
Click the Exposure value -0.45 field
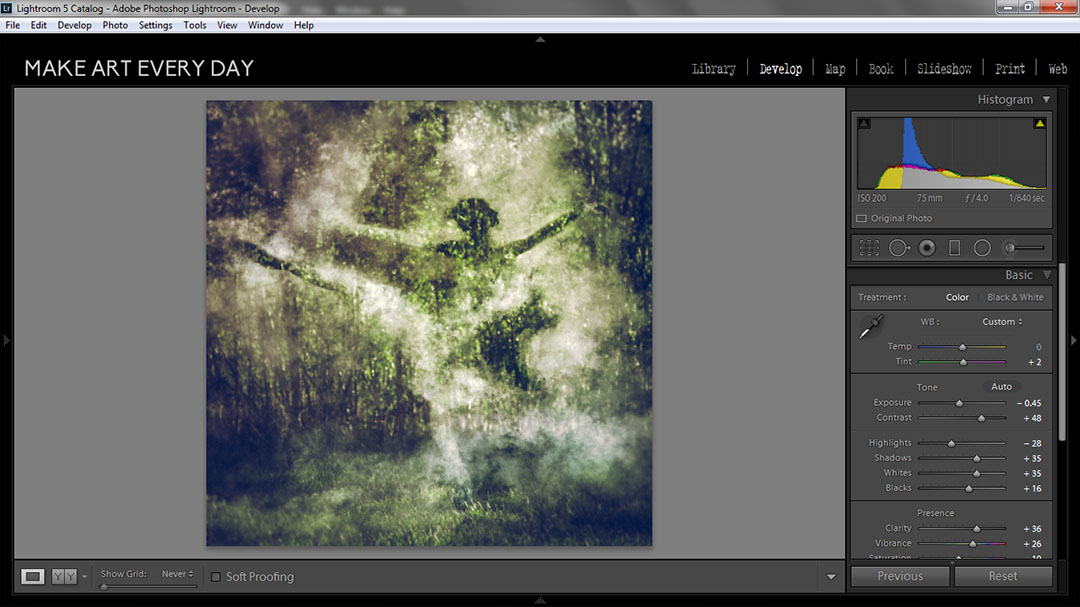[x=1029, y=403]
